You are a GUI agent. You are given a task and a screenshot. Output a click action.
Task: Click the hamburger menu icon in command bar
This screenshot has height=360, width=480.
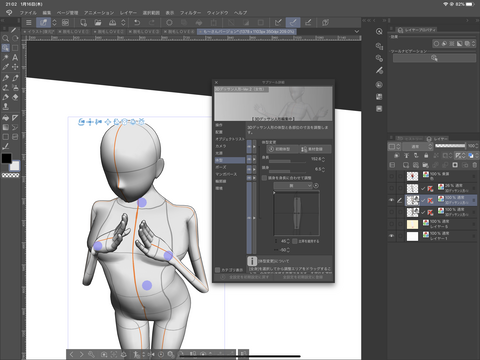[29, 22]
